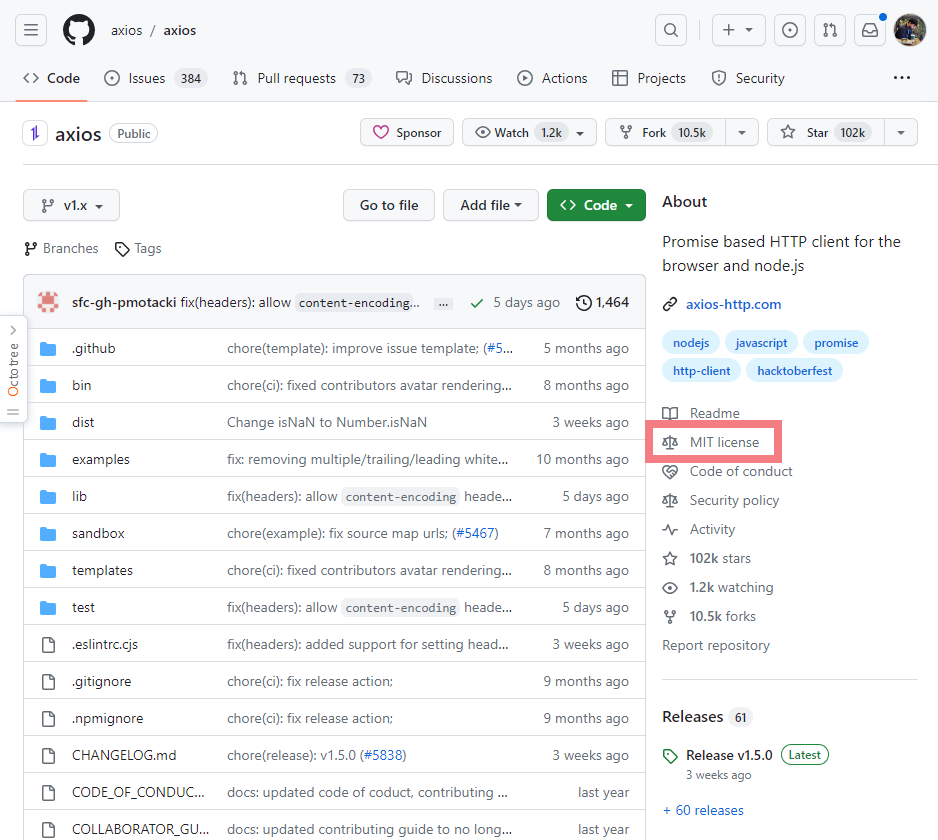Open the search magnifier icon
This screenshot has width=938, height=840.
pyautogui.click(x=671, y=30)
